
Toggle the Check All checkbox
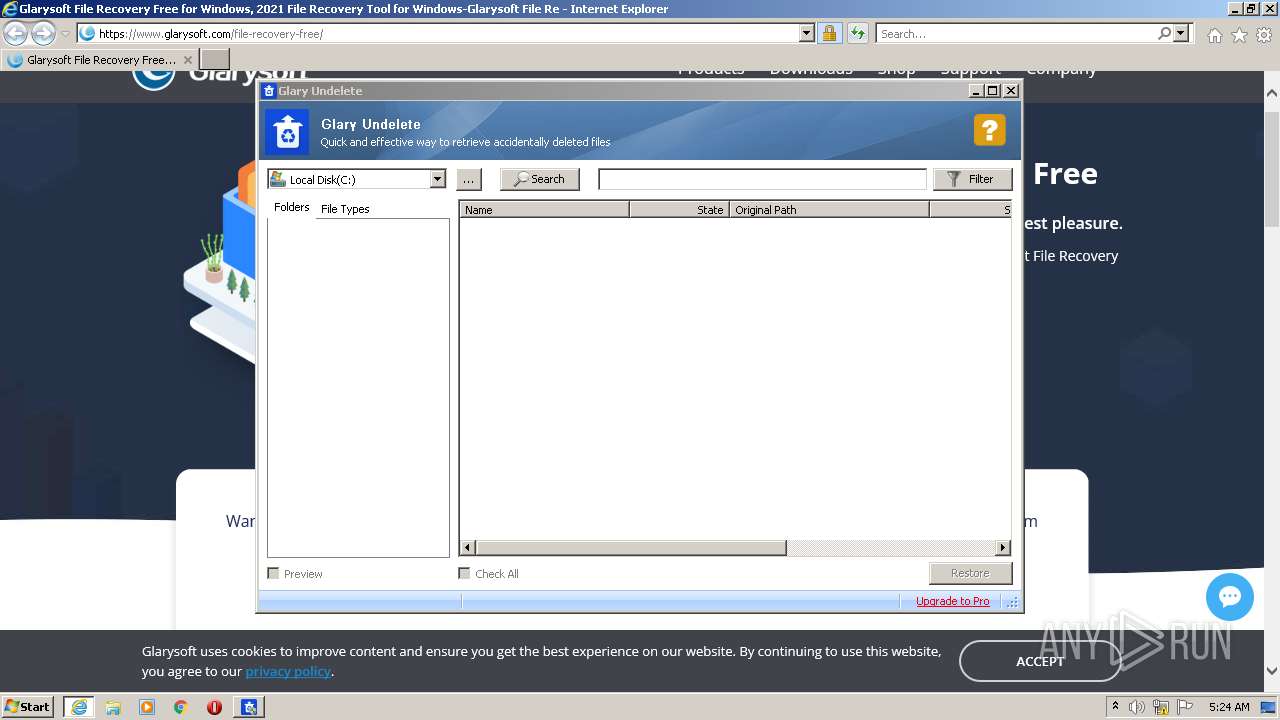coord(464,573)
